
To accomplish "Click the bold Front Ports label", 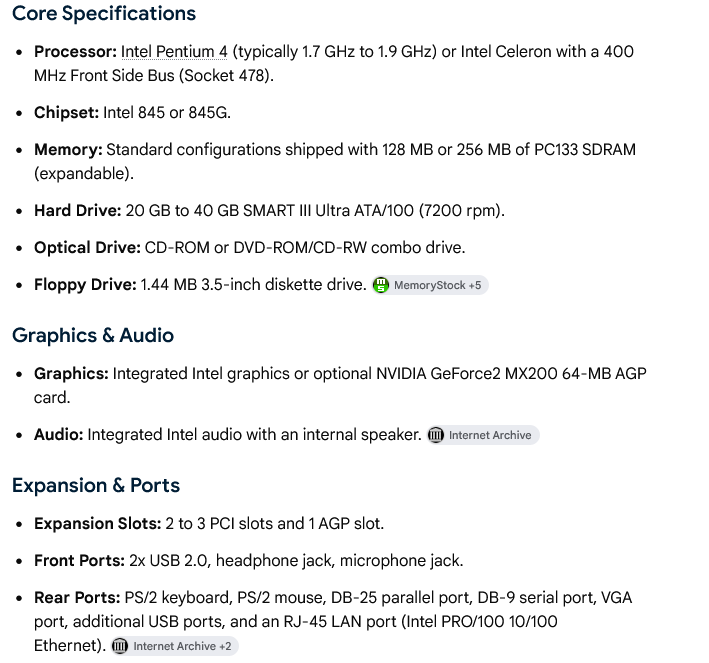I will [x=80, y=560].
